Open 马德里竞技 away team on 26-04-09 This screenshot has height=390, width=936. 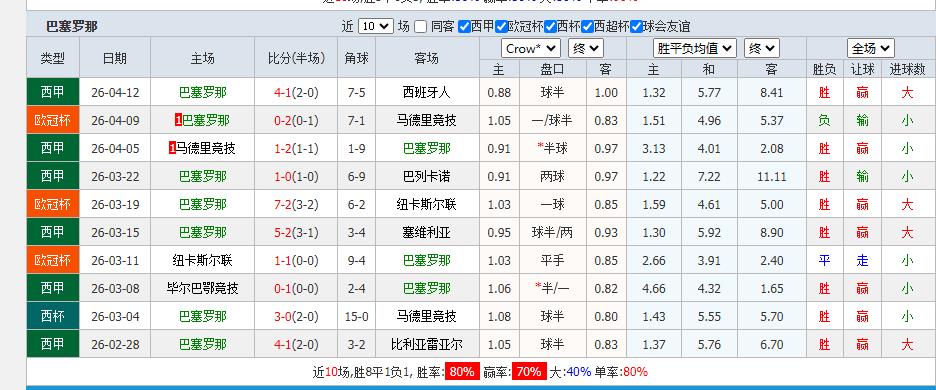pyautogui.click(x=427, y=121)
